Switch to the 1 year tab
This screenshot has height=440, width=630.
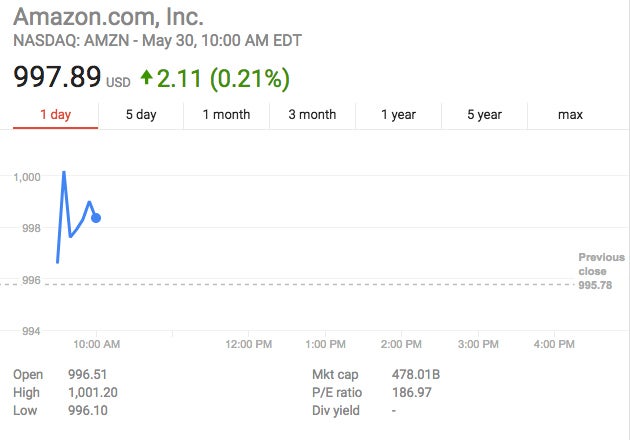point(398,115)
